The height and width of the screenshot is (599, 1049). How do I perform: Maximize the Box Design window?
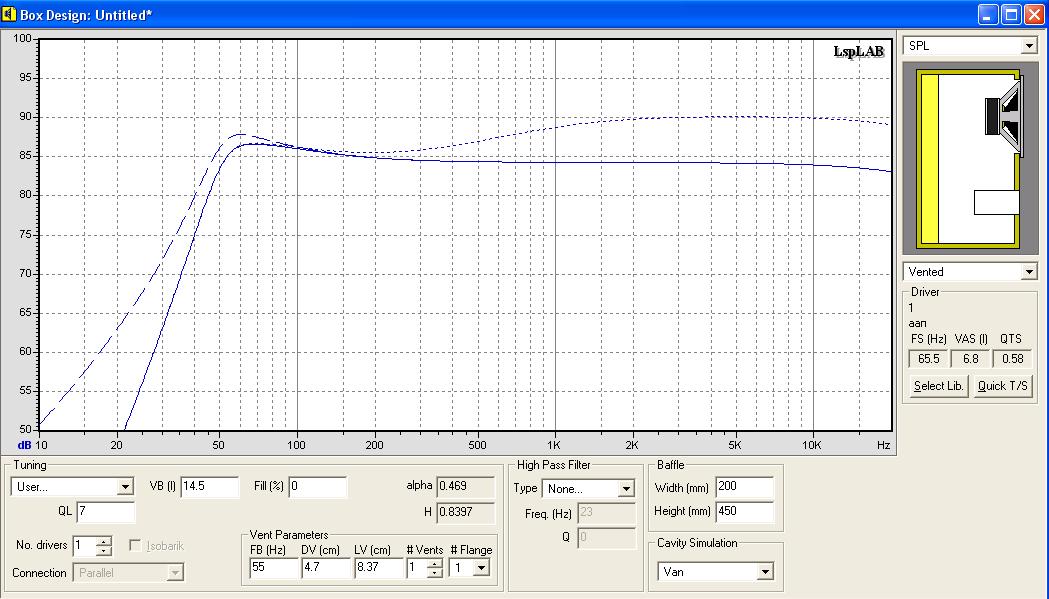pos(1012,14)
